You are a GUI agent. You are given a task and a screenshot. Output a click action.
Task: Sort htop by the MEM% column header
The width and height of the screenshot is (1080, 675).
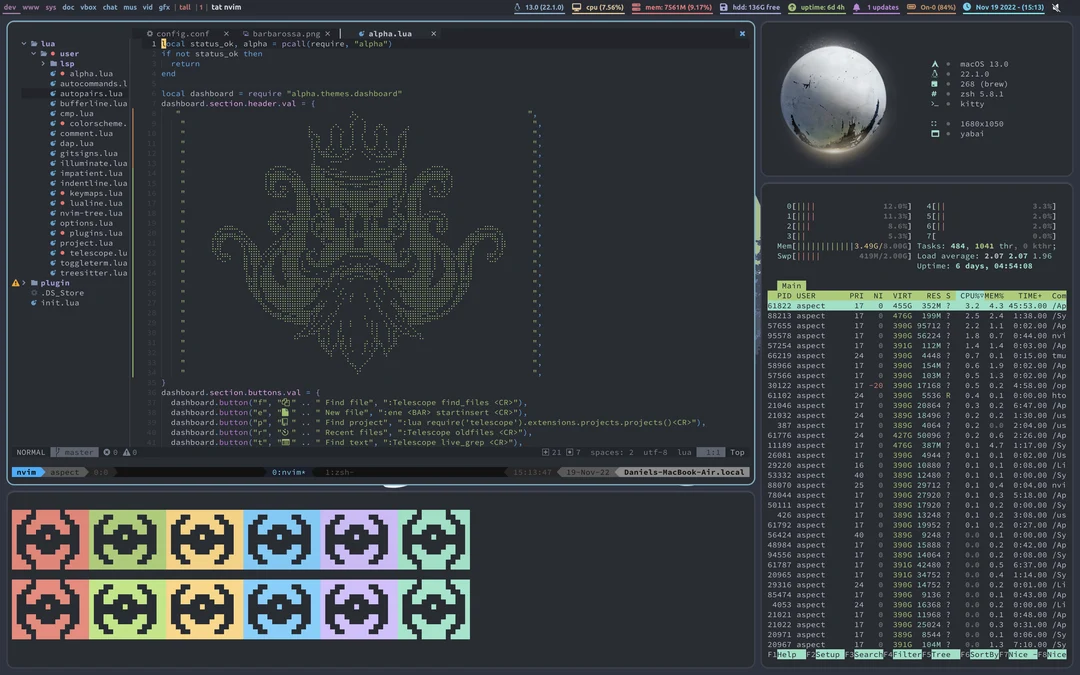pos(994,296)
